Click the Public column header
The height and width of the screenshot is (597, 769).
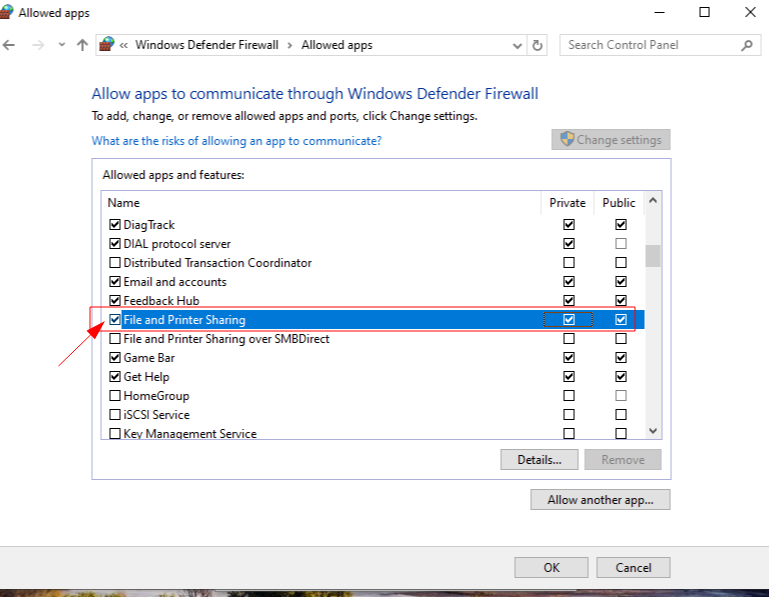tap(619, 203)
